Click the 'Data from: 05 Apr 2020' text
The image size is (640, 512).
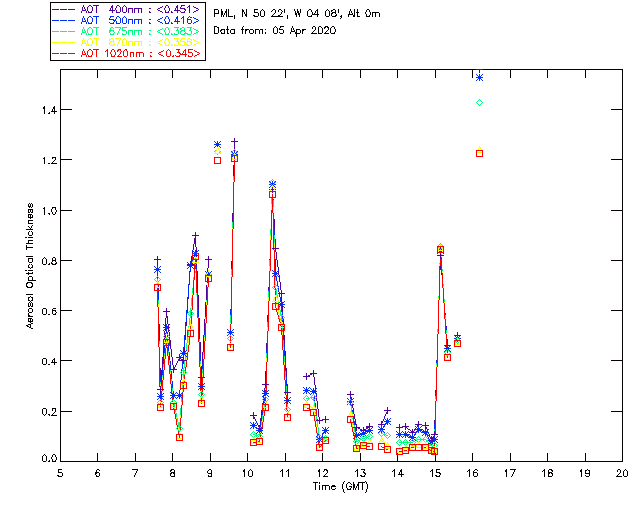point(275,31)
